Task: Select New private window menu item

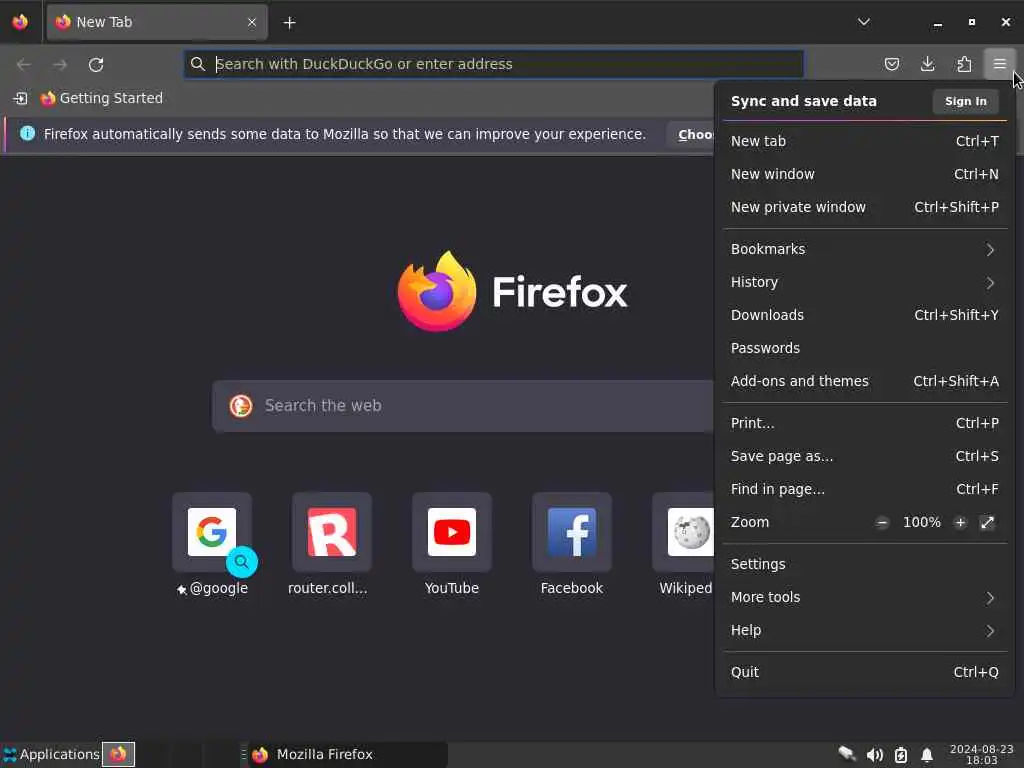Action: coord(865,207)
